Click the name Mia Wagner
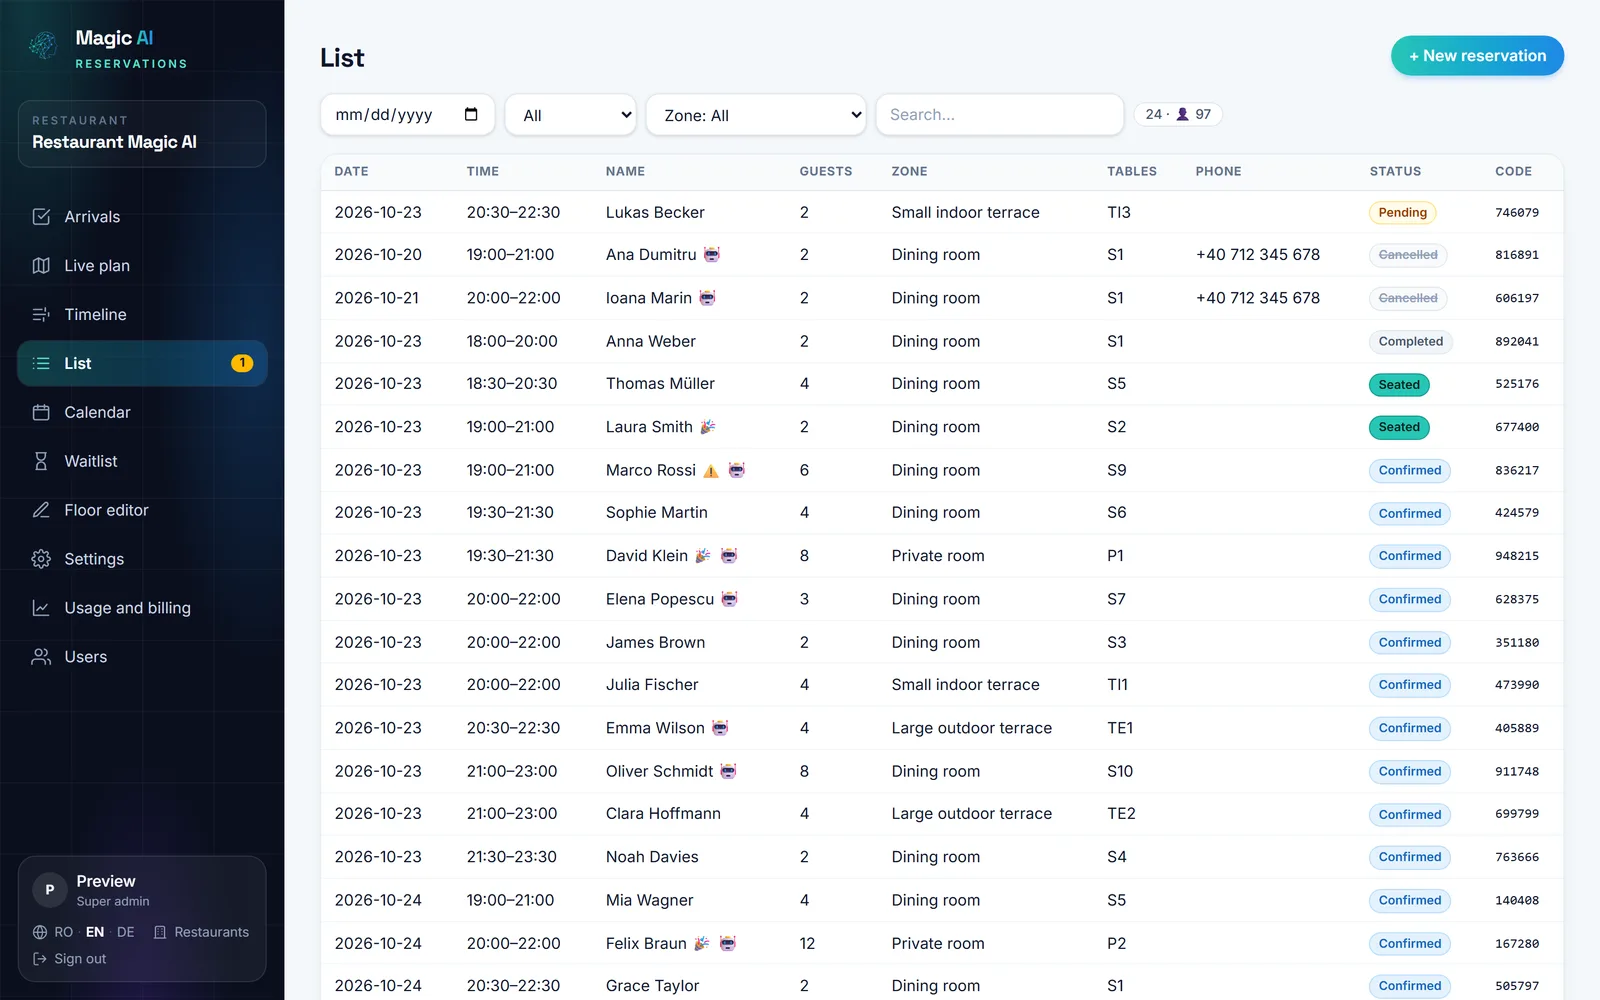 (649, 900)
